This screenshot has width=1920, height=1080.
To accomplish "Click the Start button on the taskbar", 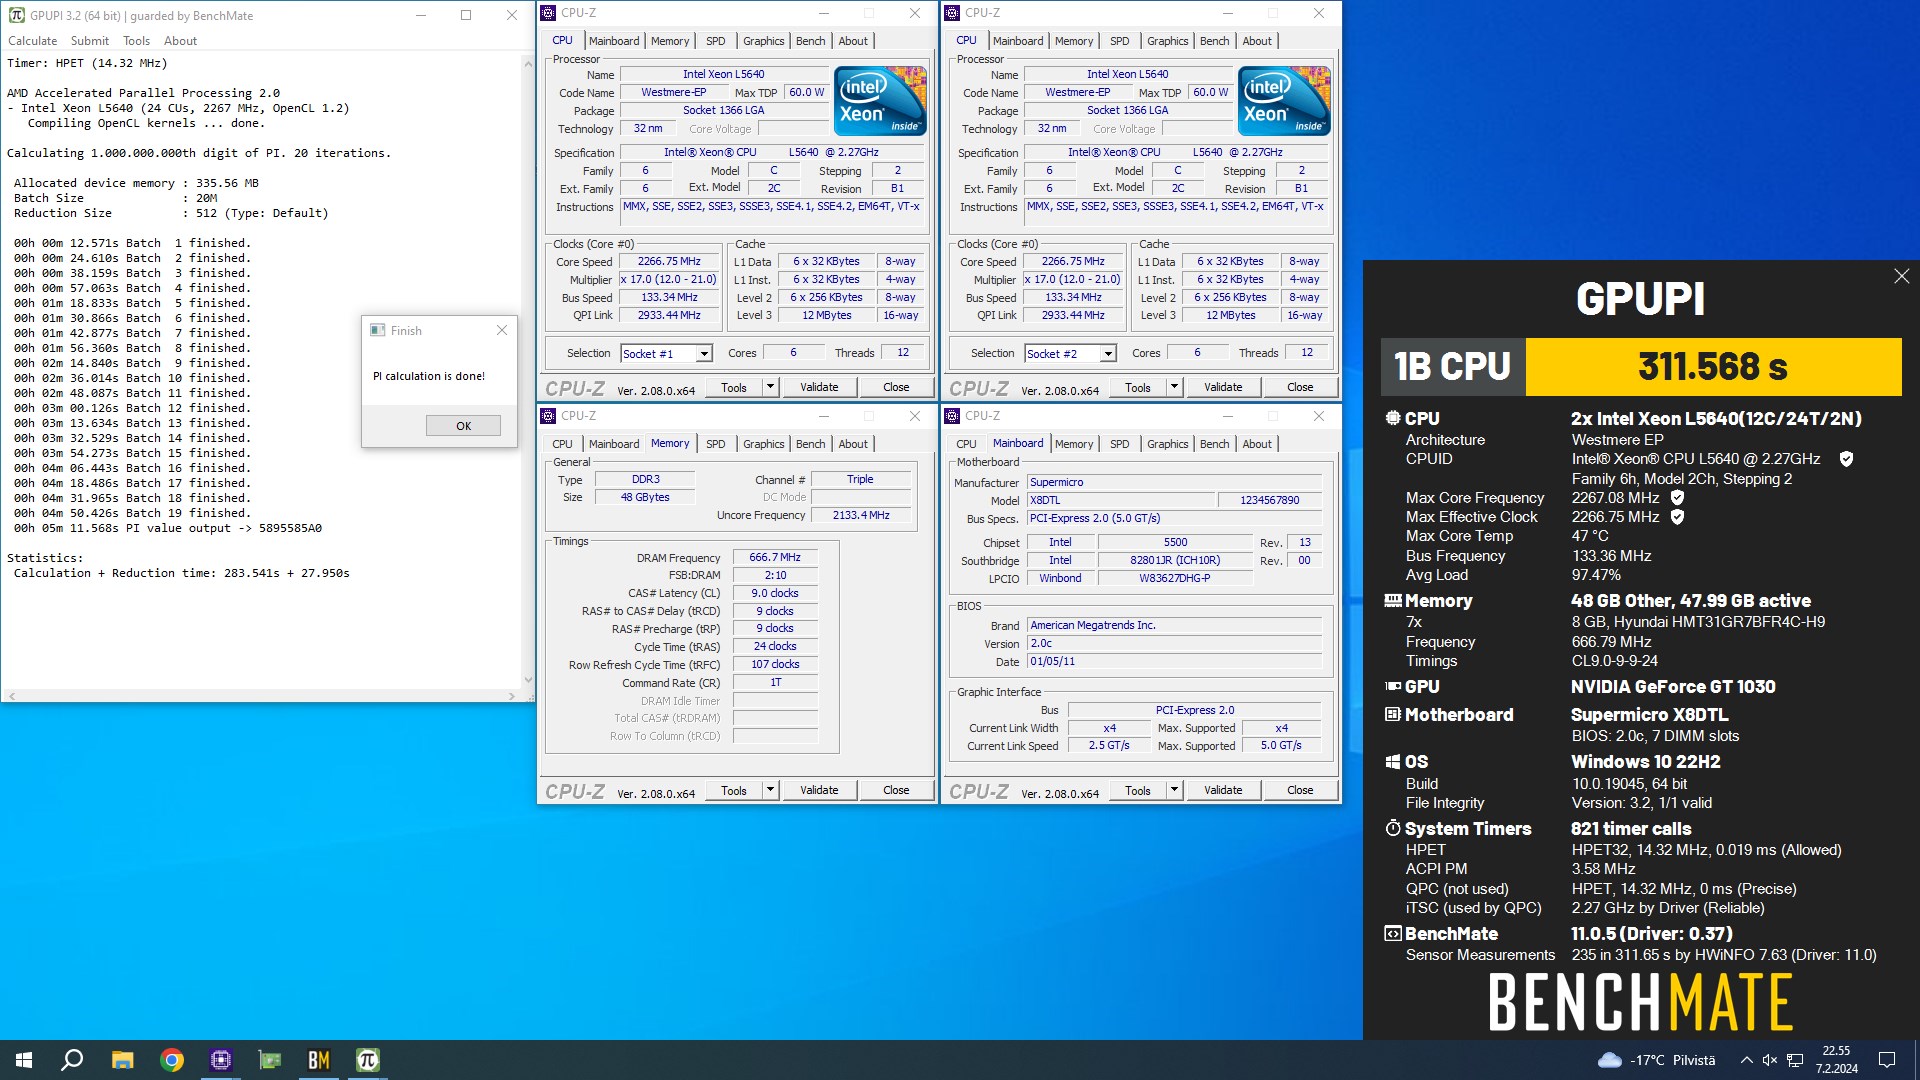I will point(24,1060).
